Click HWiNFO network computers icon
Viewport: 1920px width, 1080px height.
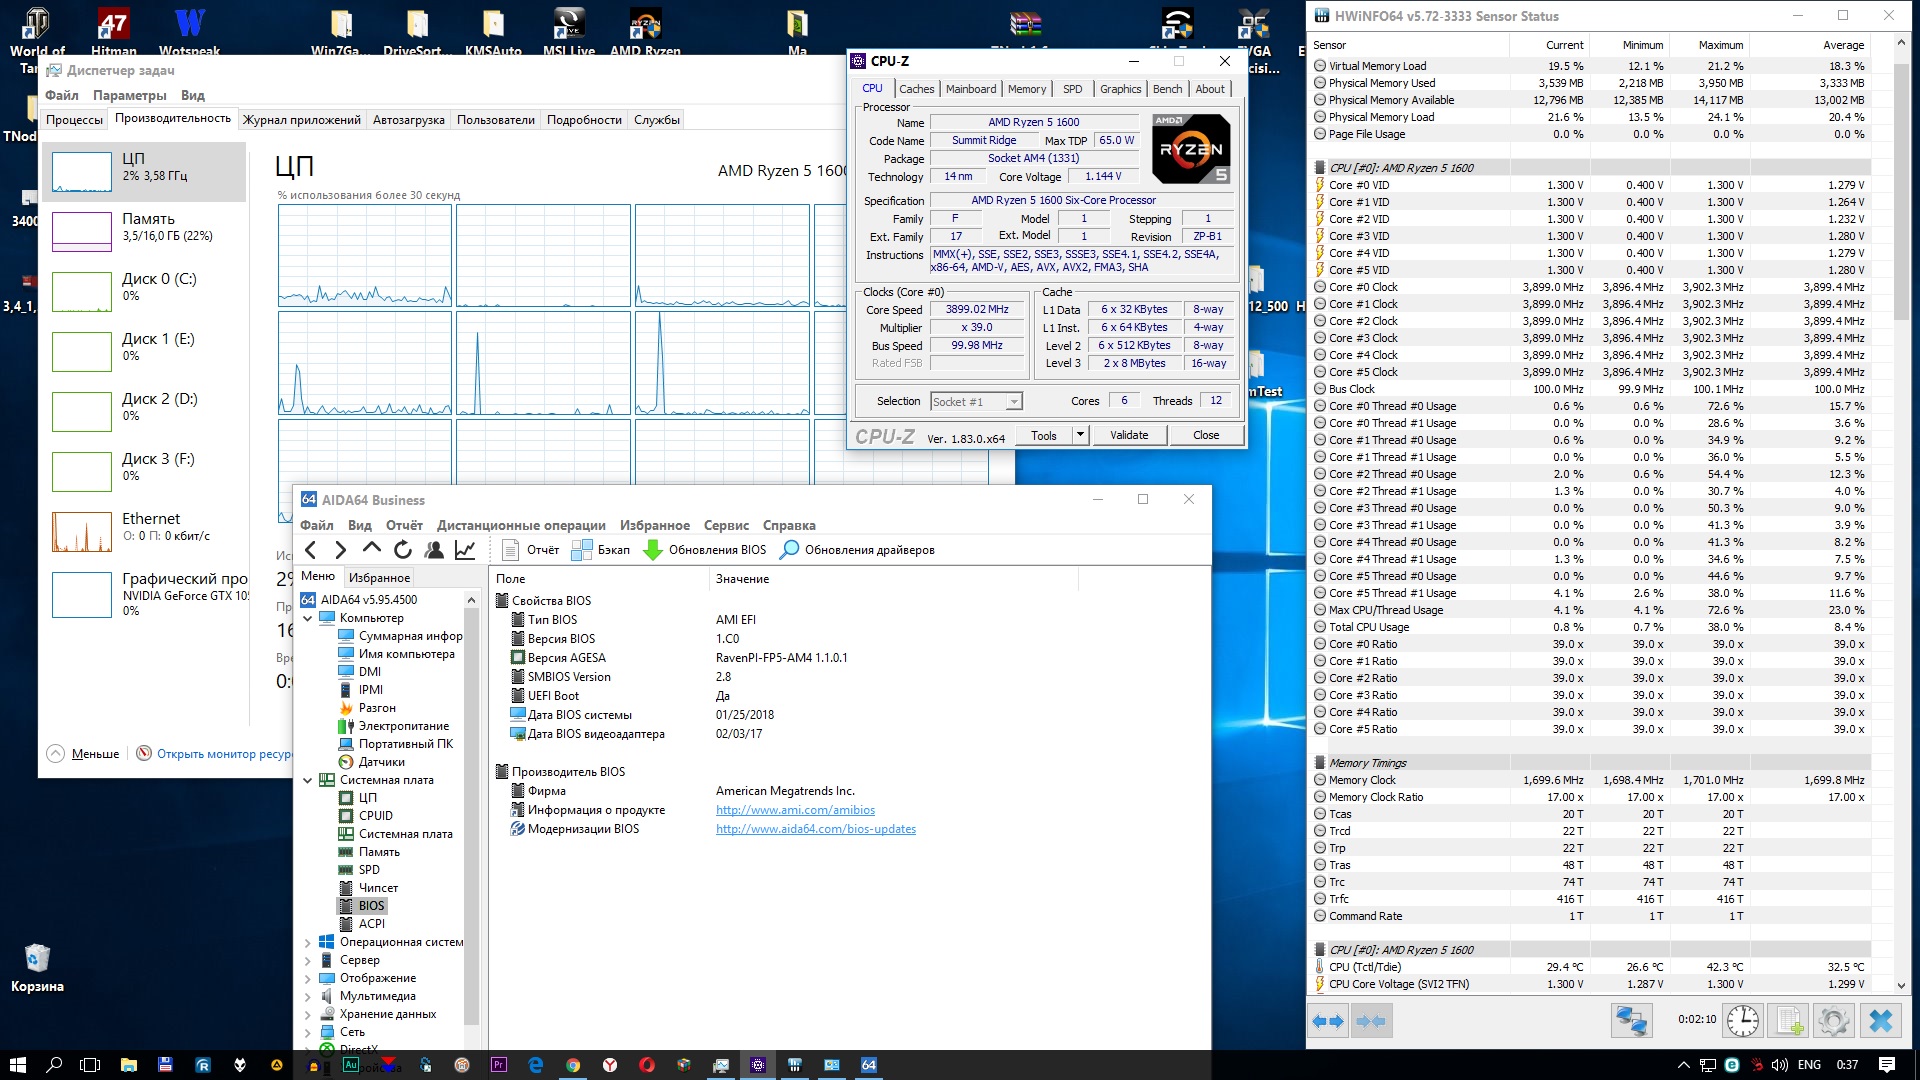tap(1631, 1020)
